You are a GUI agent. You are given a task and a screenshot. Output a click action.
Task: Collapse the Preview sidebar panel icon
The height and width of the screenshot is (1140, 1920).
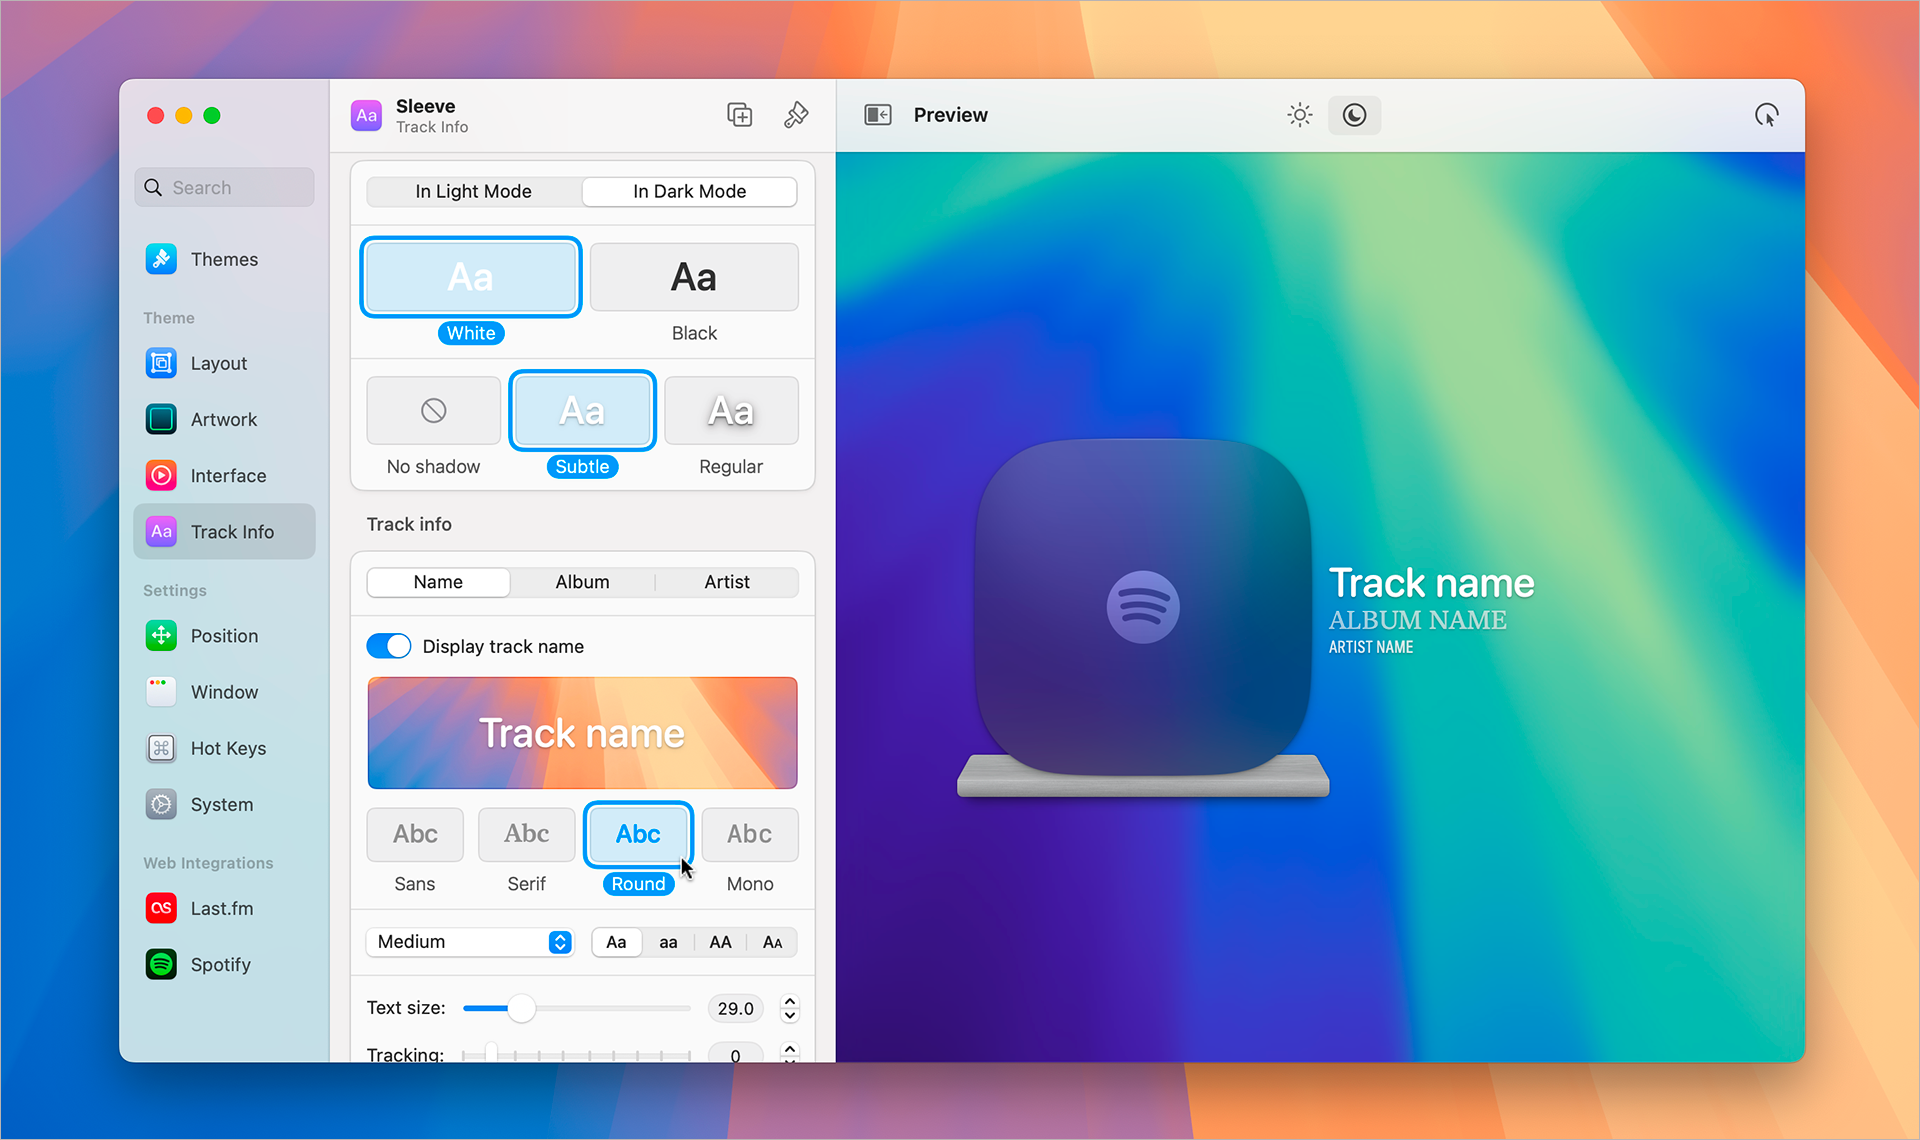pos(878,115)
